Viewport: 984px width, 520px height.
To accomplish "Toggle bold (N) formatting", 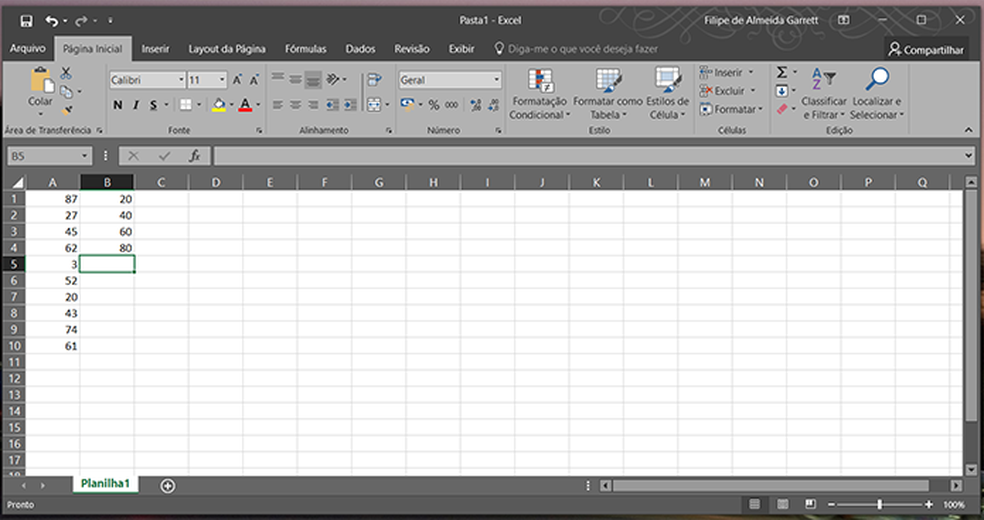I will 117,105.
